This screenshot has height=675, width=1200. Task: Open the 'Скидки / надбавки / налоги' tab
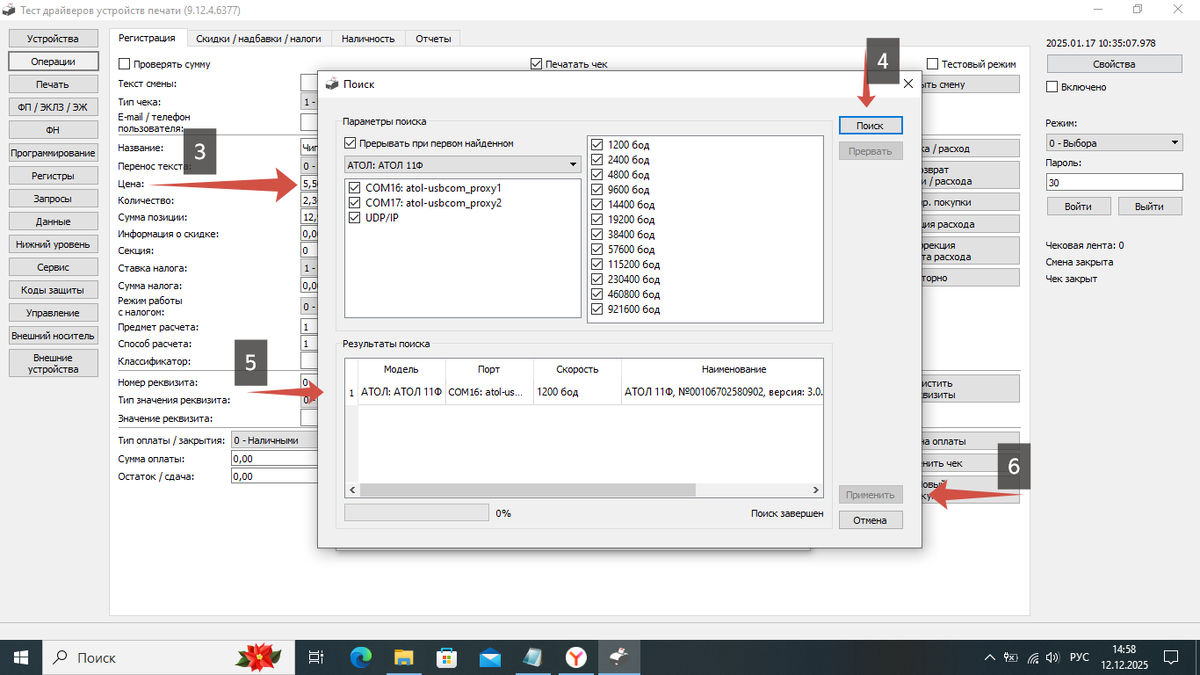point(258,39)
